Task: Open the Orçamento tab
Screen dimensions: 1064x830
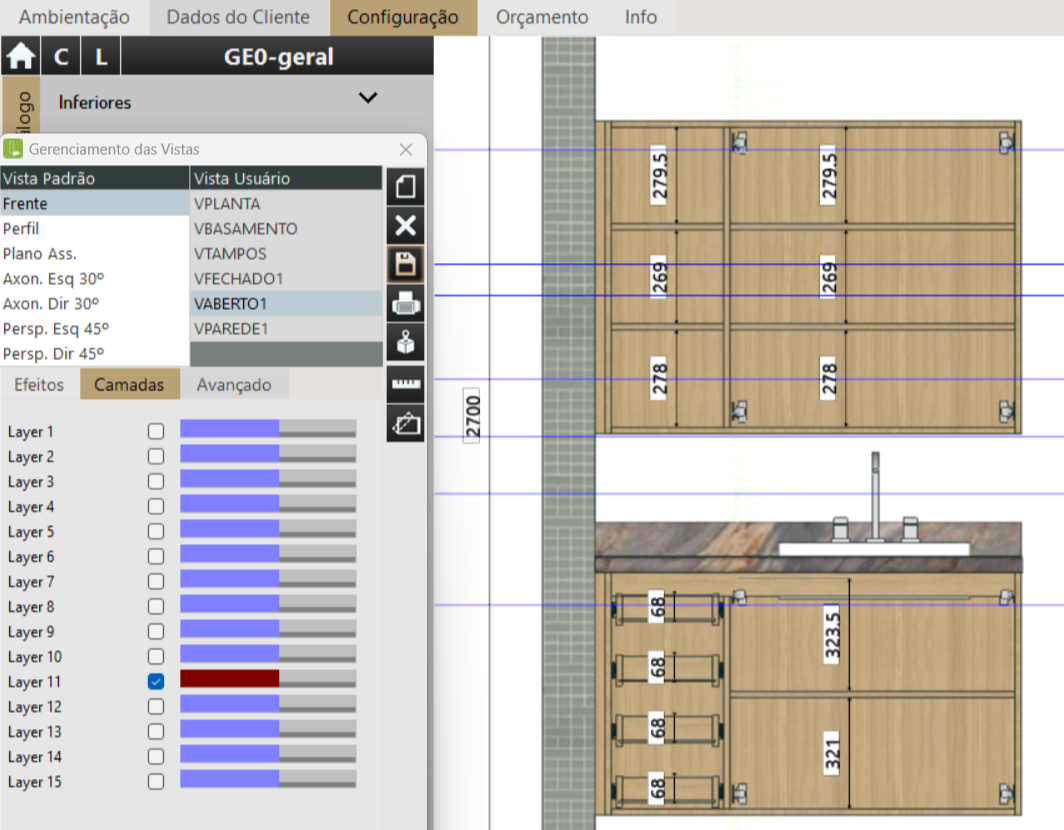Action: point(542,17)
